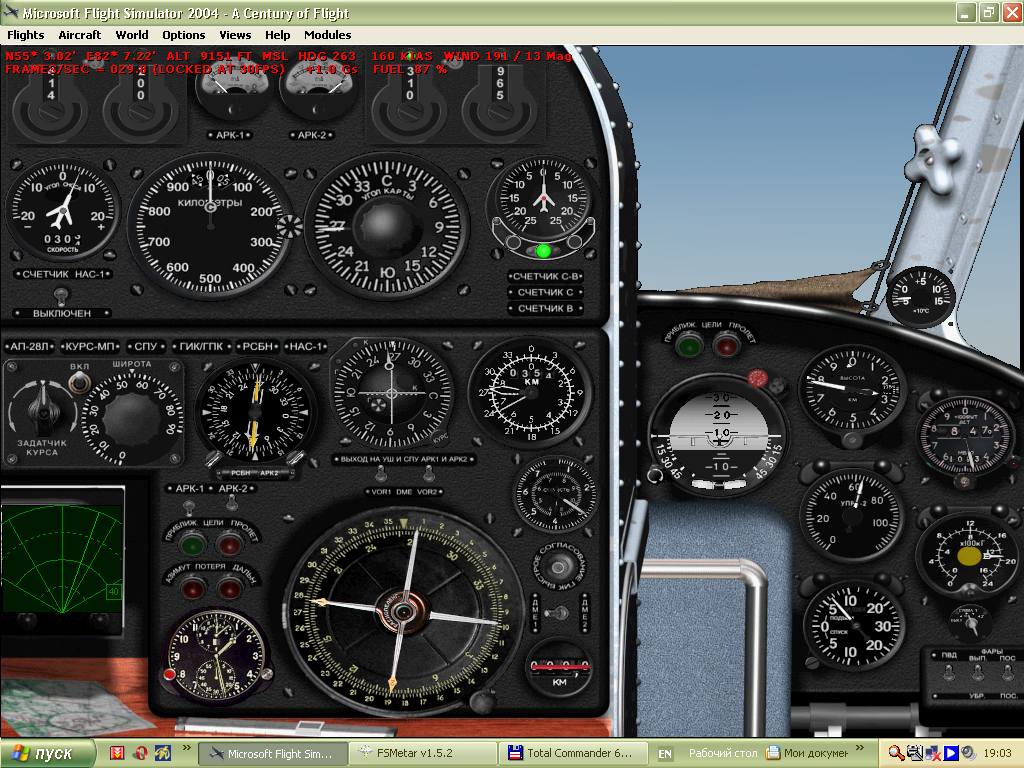Image resolution: width=1024 pixels, height=768 pixels.
Task: Flip the АРК-2 toggle switch
Action: point(231,502)
